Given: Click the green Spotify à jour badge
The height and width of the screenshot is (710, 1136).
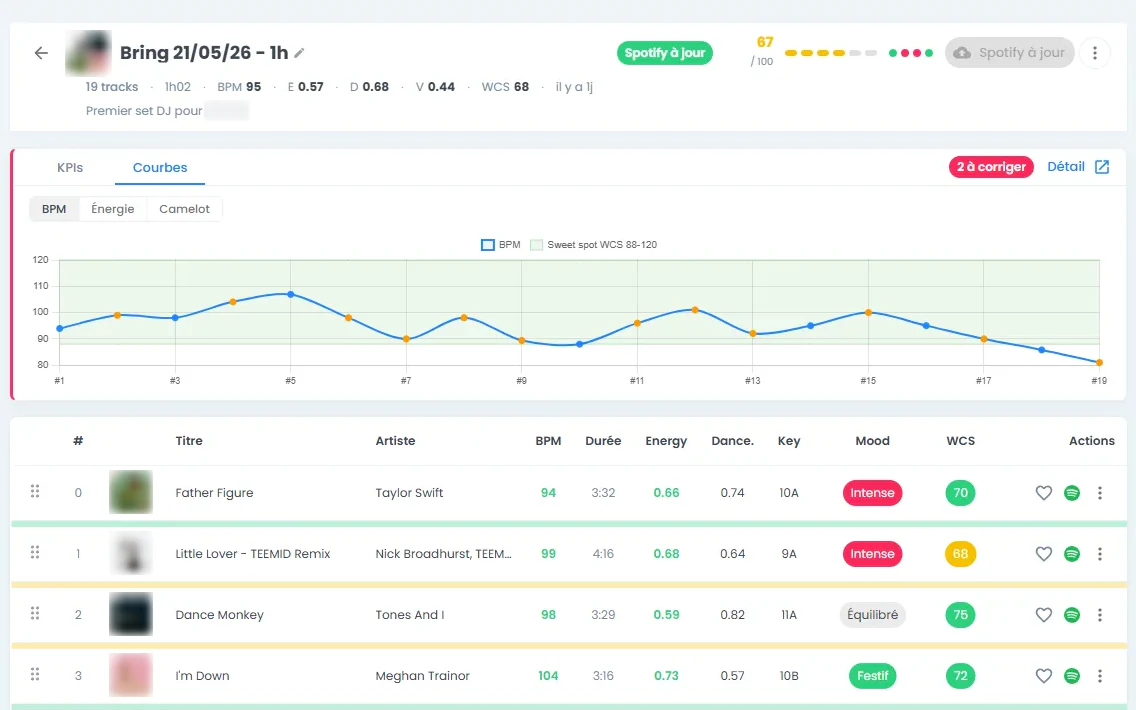Looking at the screenshot, I should (665, 53).
